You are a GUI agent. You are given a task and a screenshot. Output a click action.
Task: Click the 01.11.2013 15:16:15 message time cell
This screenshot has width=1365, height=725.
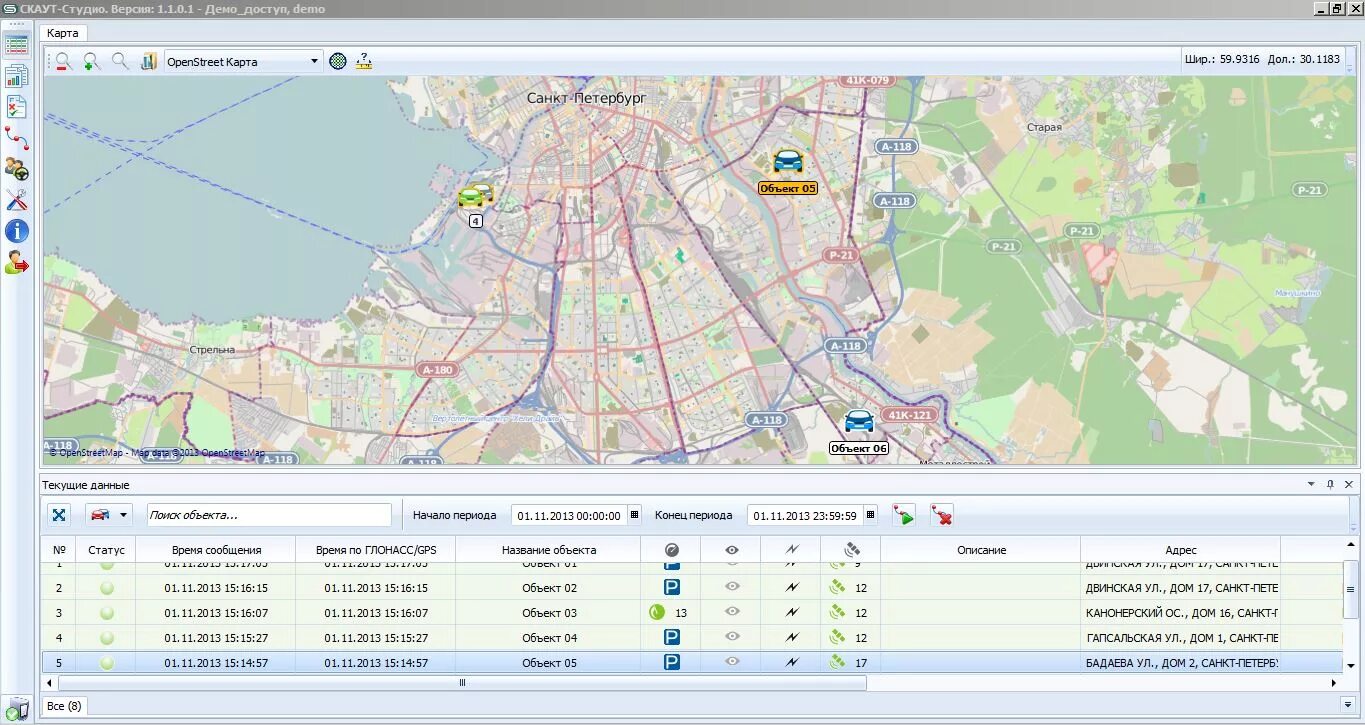pos(216,588)
